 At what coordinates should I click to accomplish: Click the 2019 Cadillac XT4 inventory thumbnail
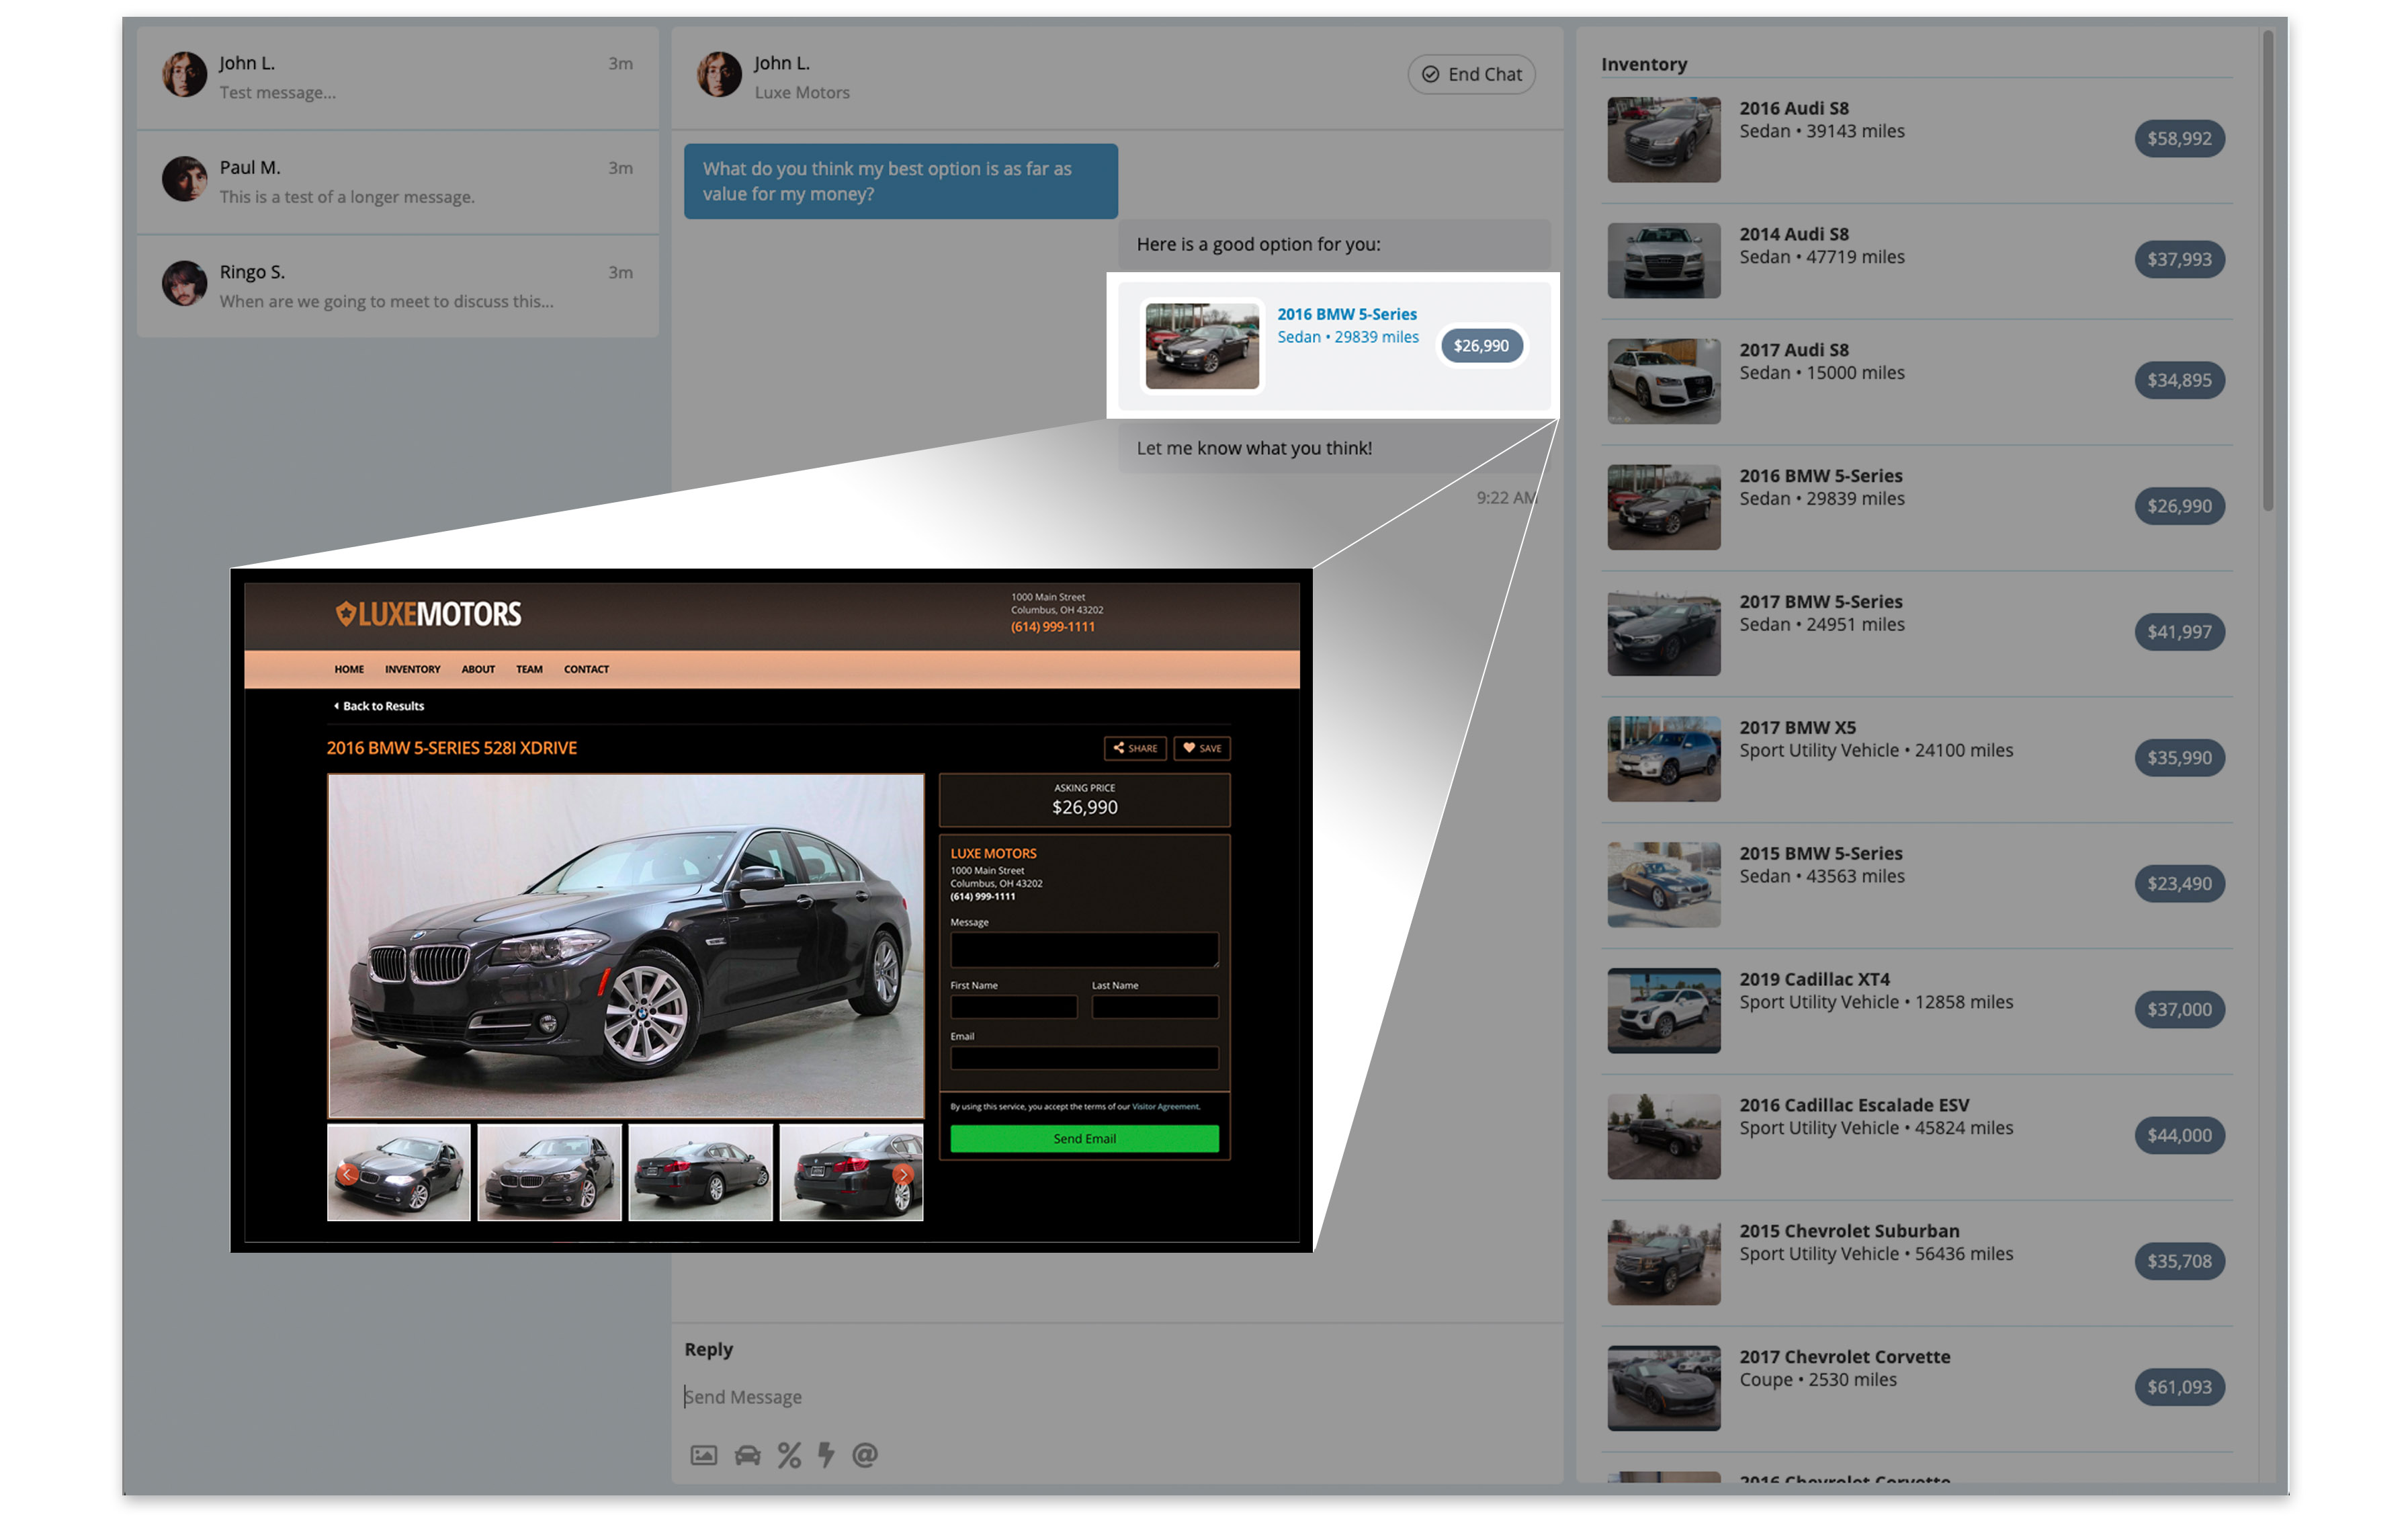coord(1664,1010)
